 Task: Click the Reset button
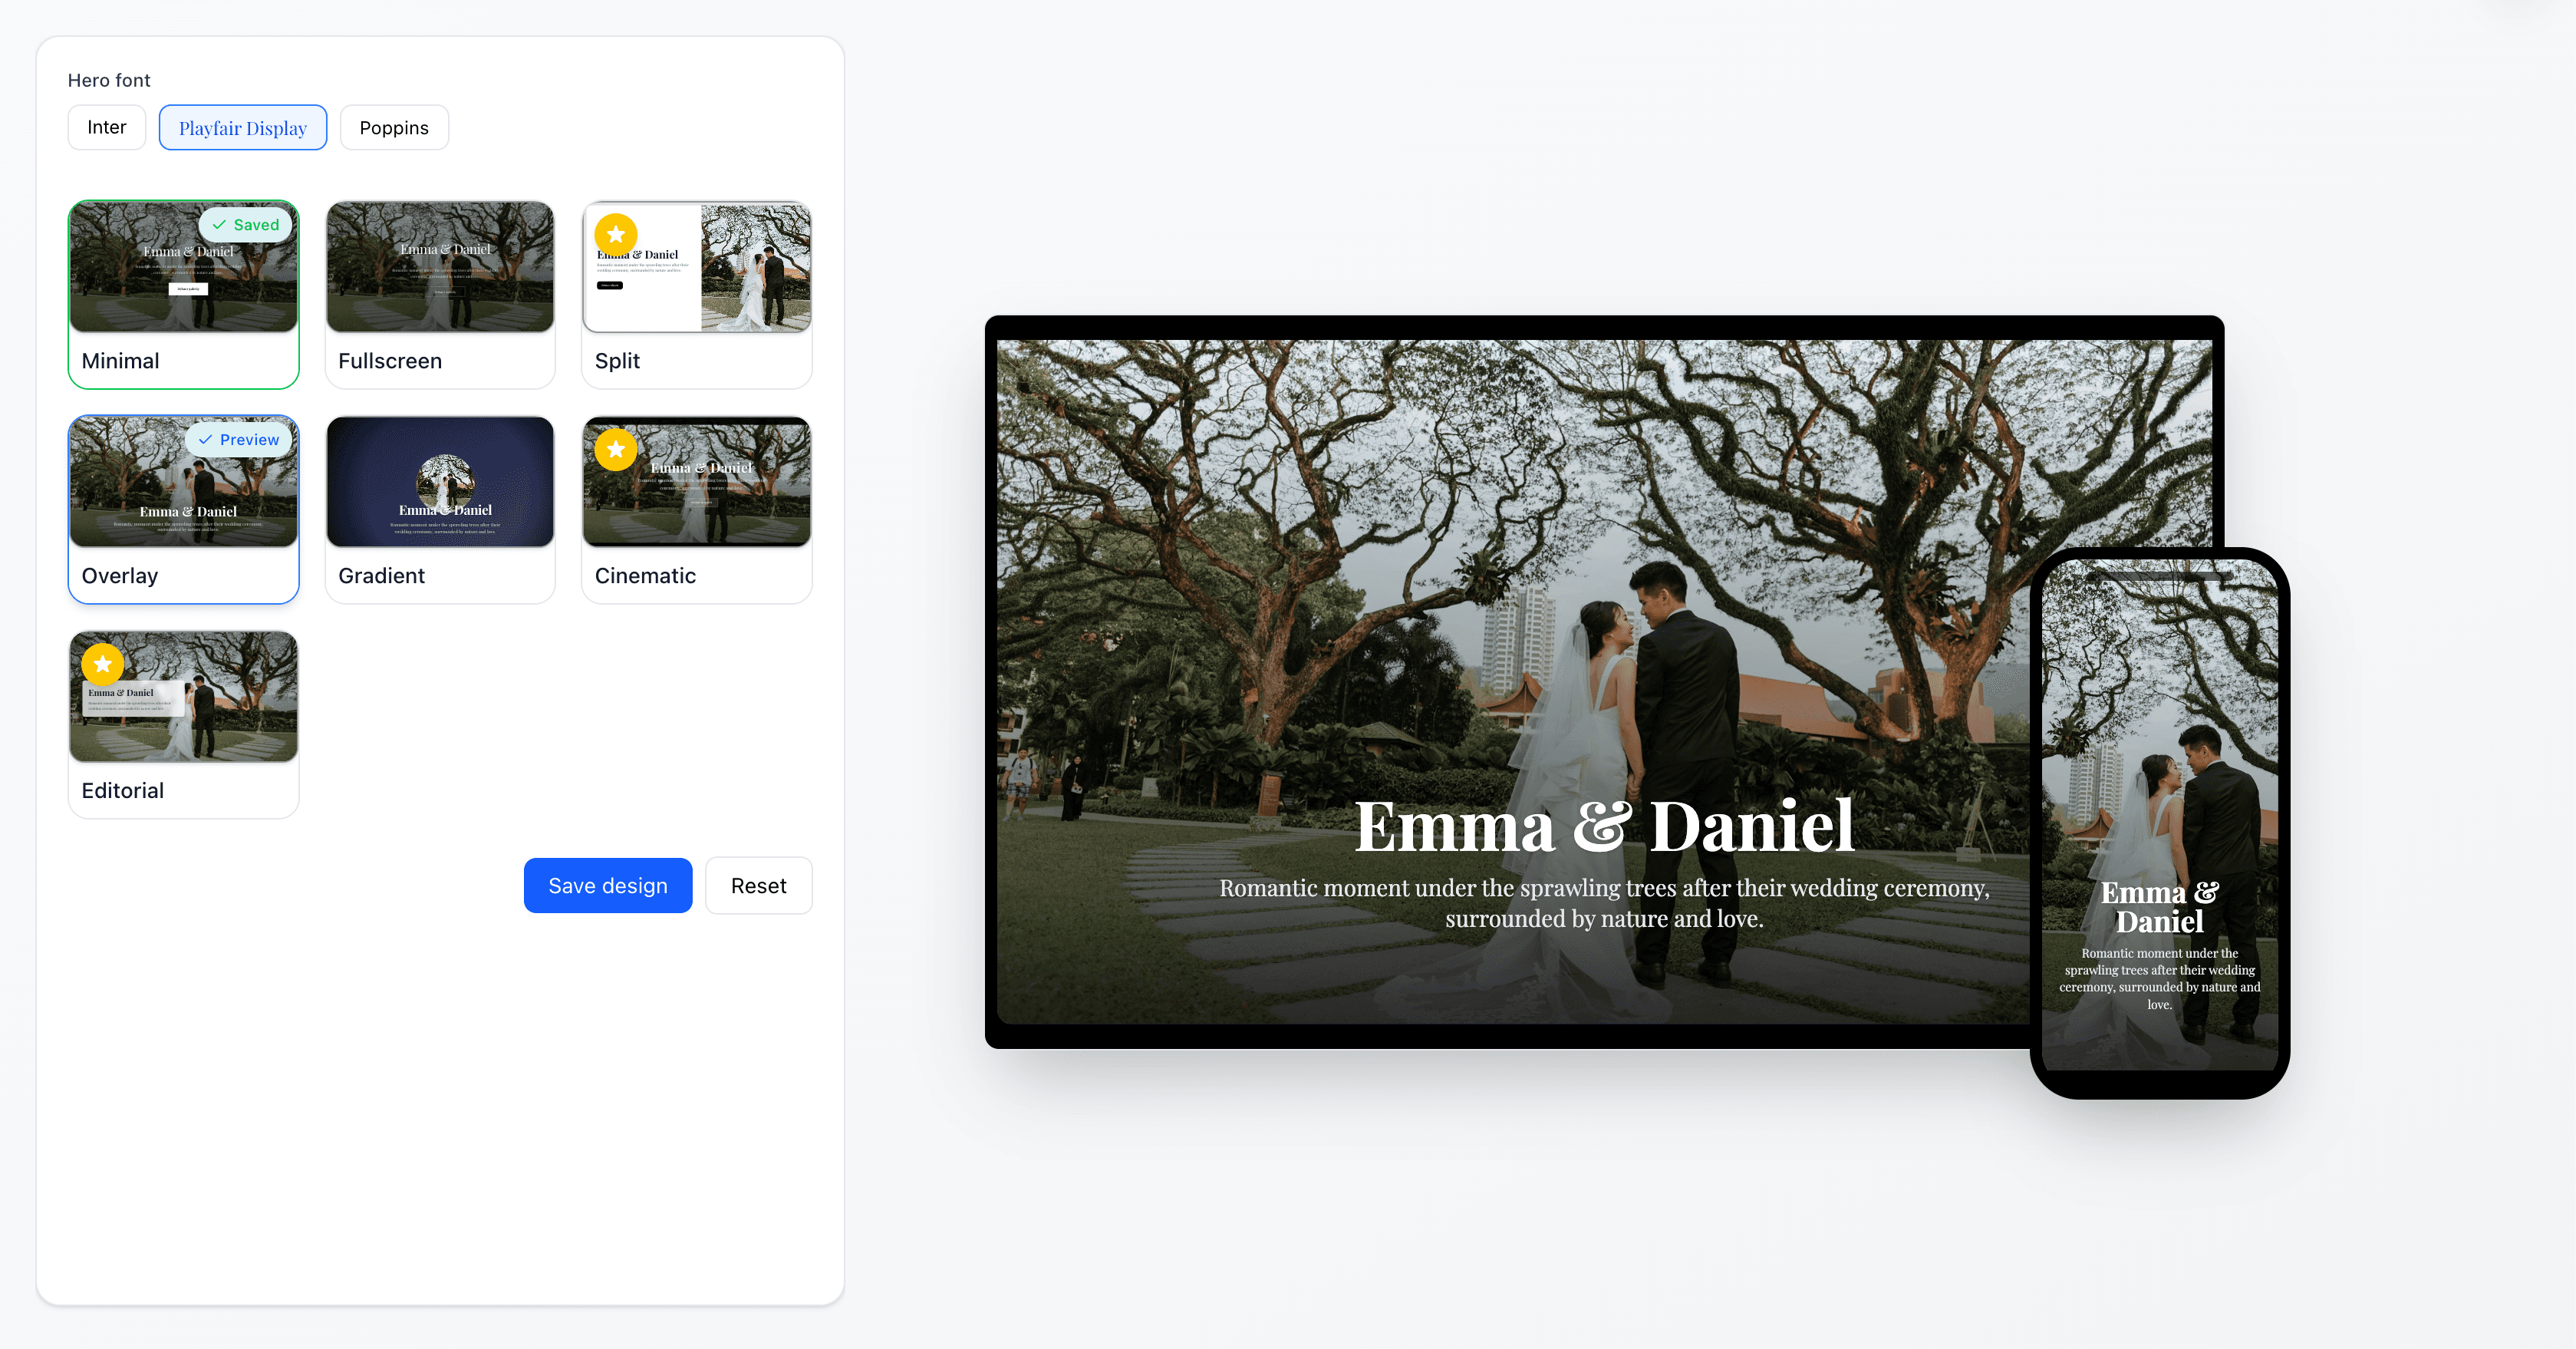click(x=758, y=886)
